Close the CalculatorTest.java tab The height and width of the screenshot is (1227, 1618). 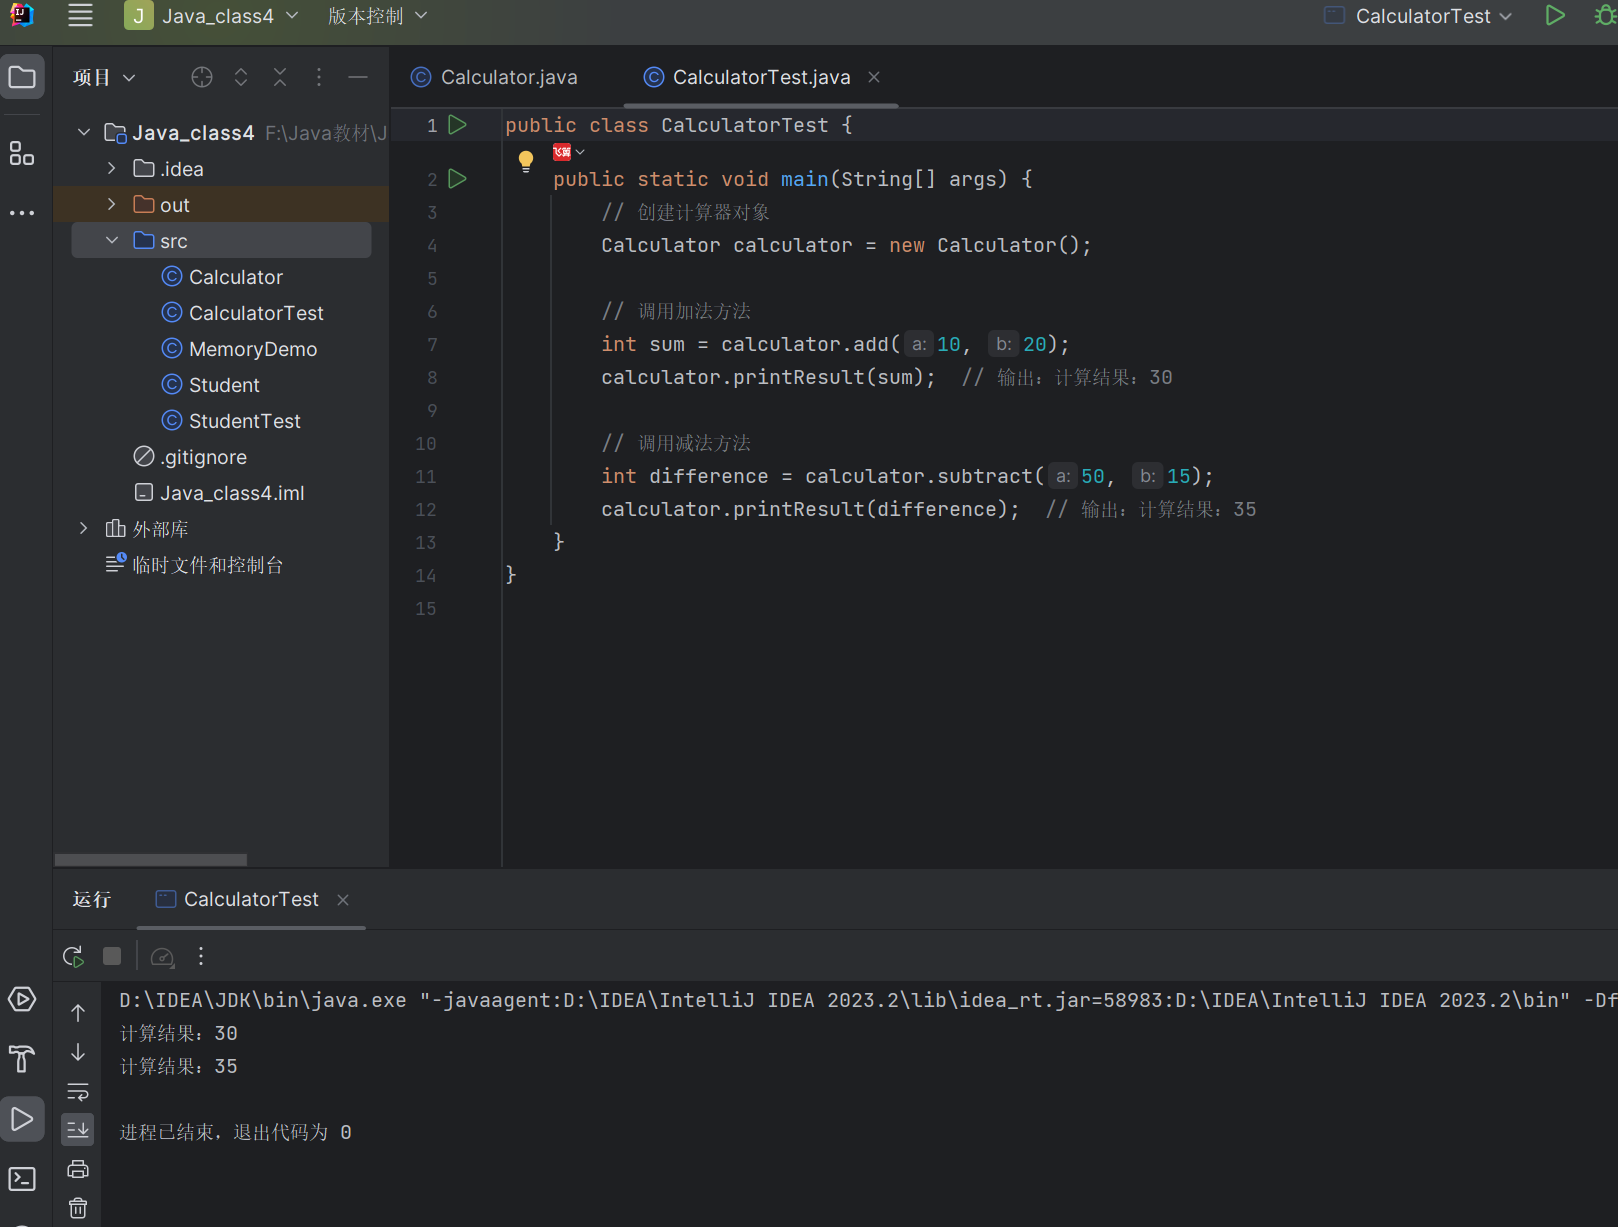874,77
